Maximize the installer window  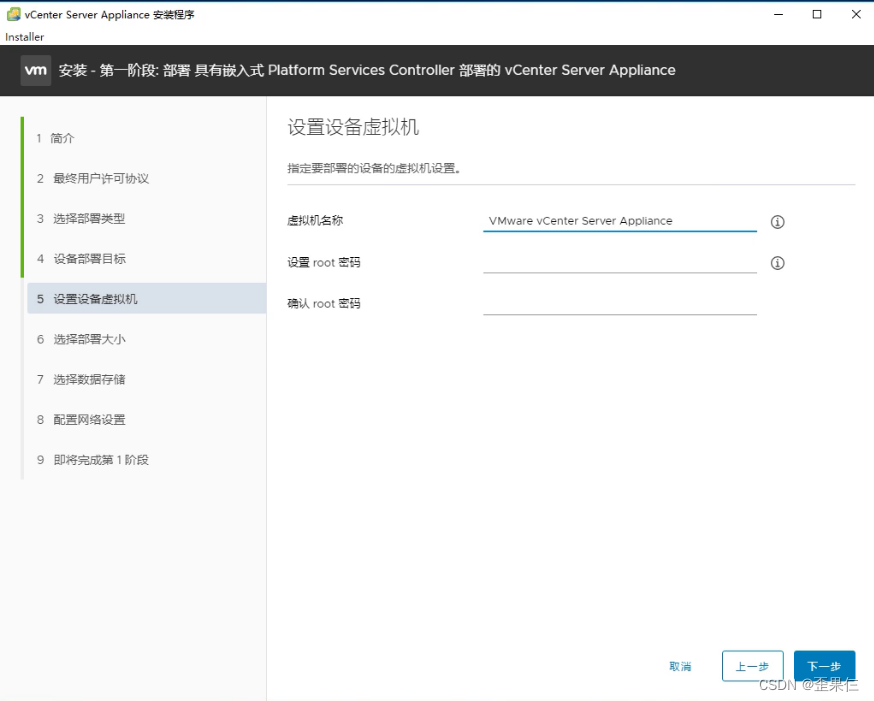817,14
